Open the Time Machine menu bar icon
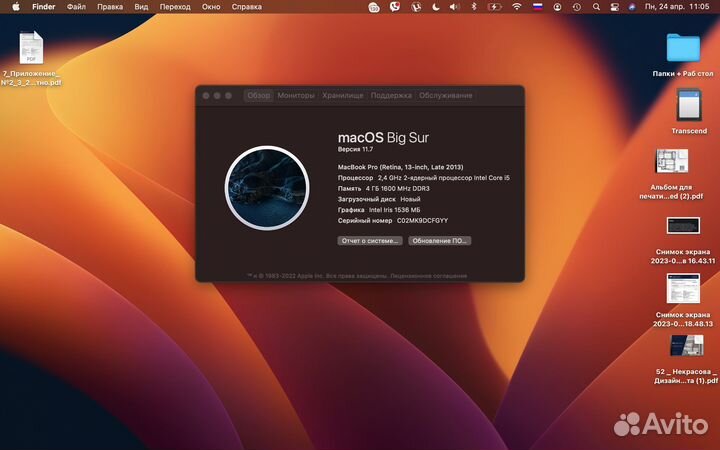Viewport: 720px width, 450px height. point(577,7)
